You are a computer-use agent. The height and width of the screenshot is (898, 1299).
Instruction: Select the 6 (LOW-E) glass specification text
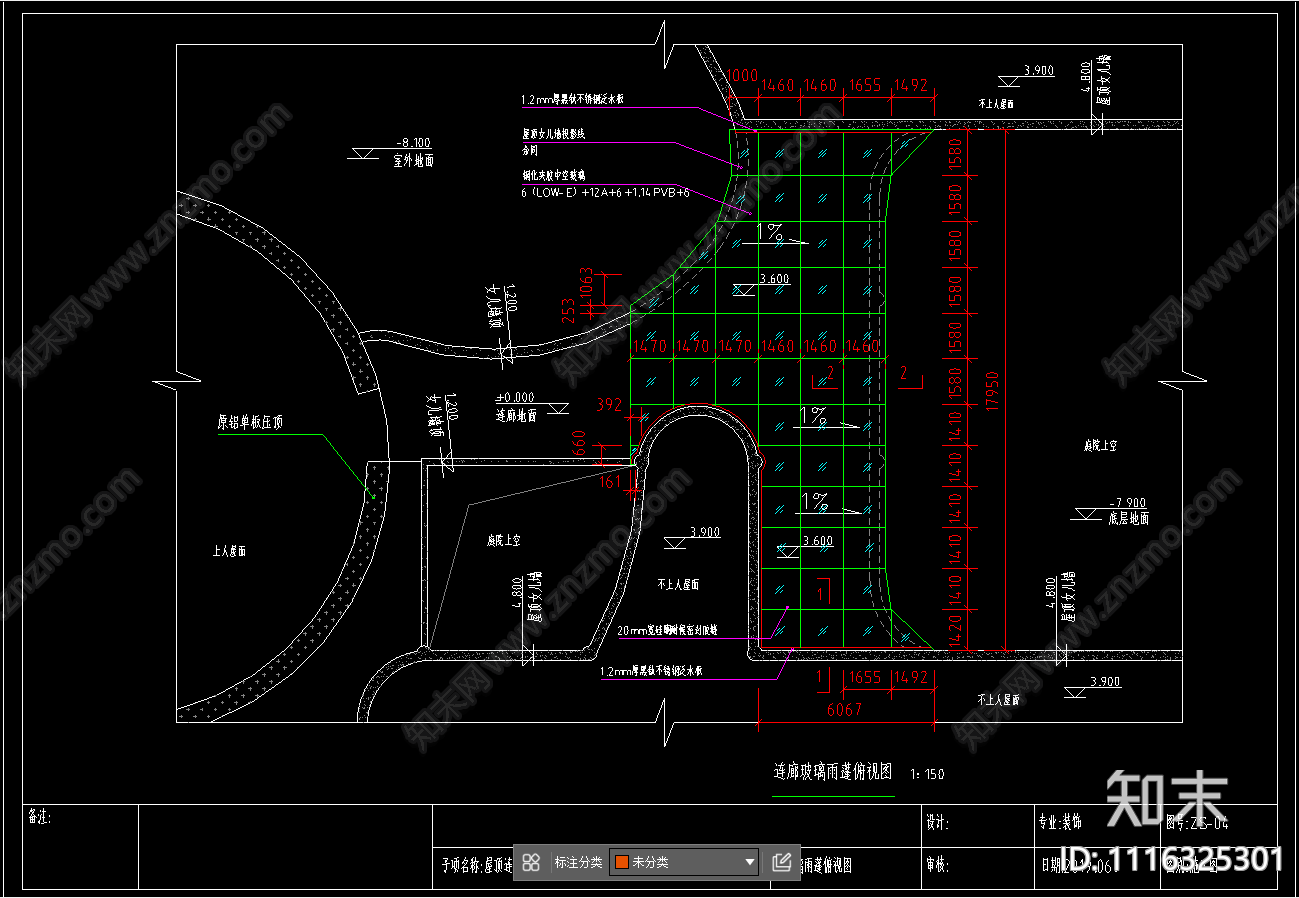(x=605, y=192)
